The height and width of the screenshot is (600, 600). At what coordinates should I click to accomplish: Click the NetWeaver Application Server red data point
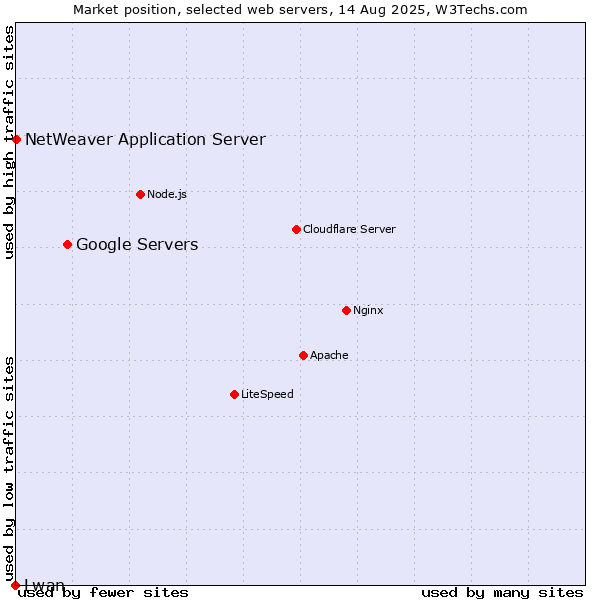click(x=16, y=139)
